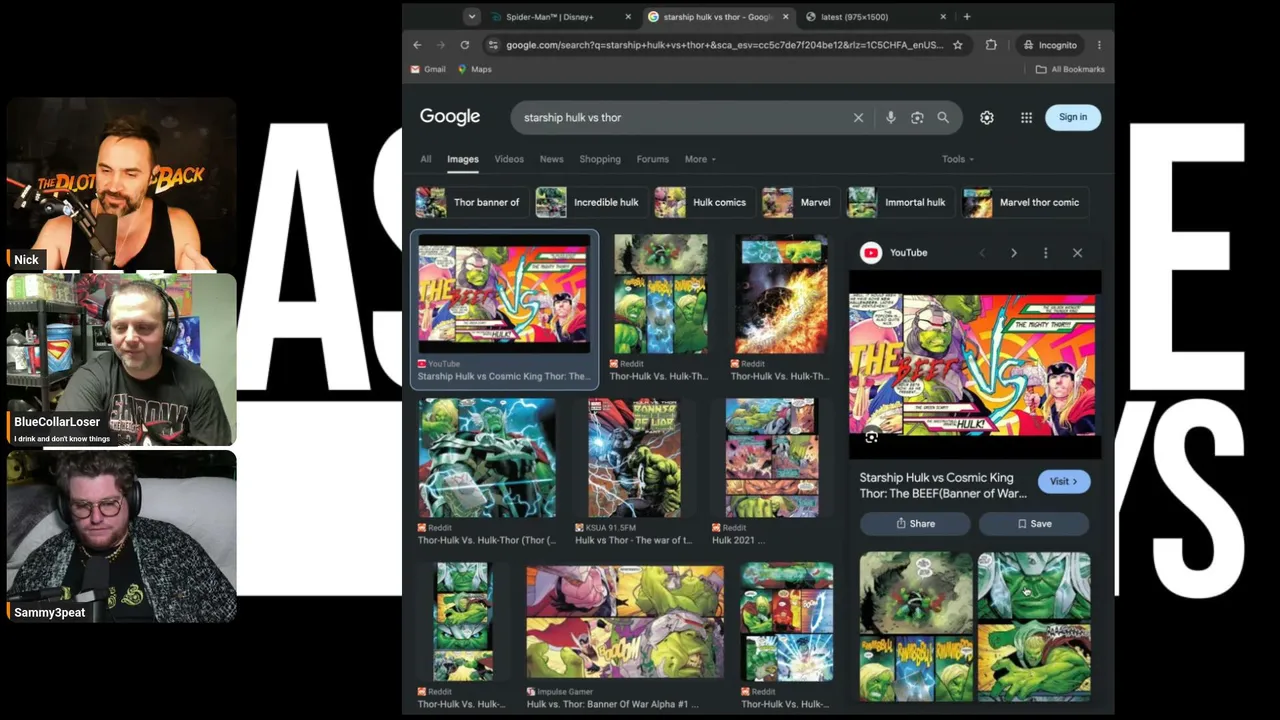Open more options in the preview panel
The height and width of the screenshot is (720, 1280).
click(x=1046, y=253)
